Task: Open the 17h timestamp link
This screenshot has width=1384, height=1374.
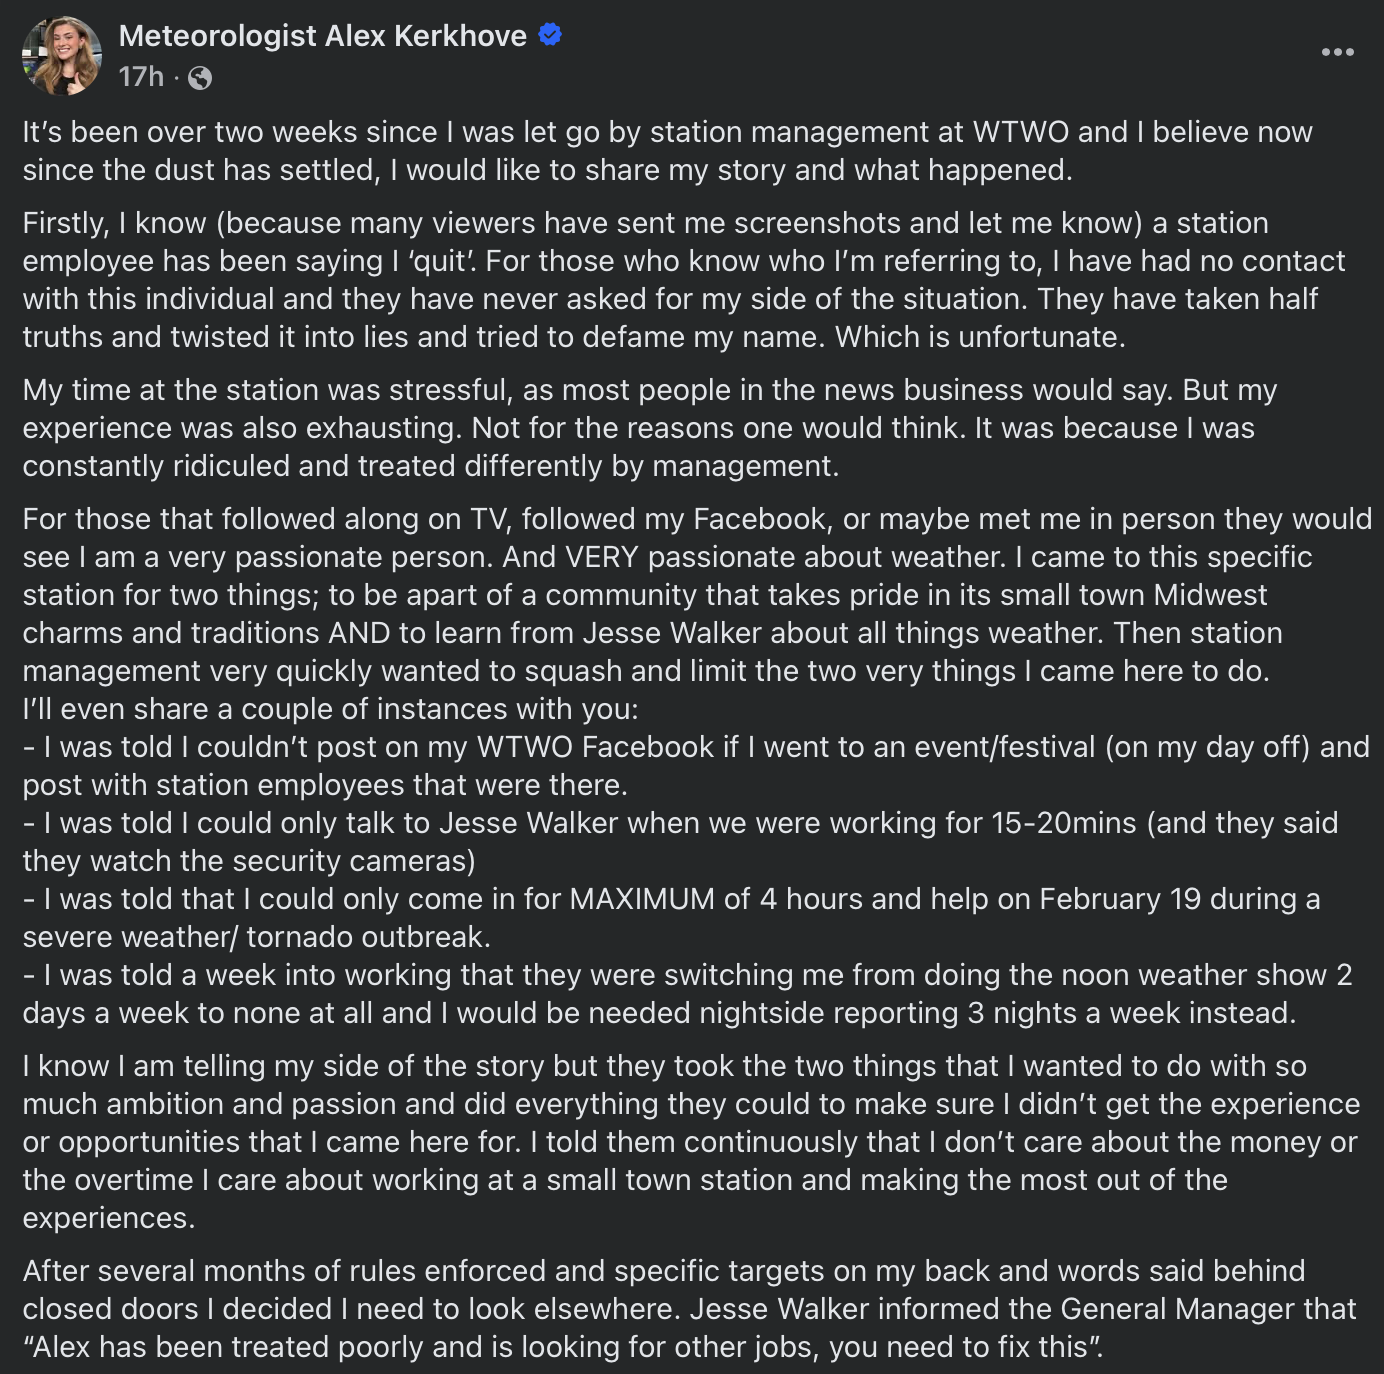Action: pyautogui.click(x=141, y=77)
